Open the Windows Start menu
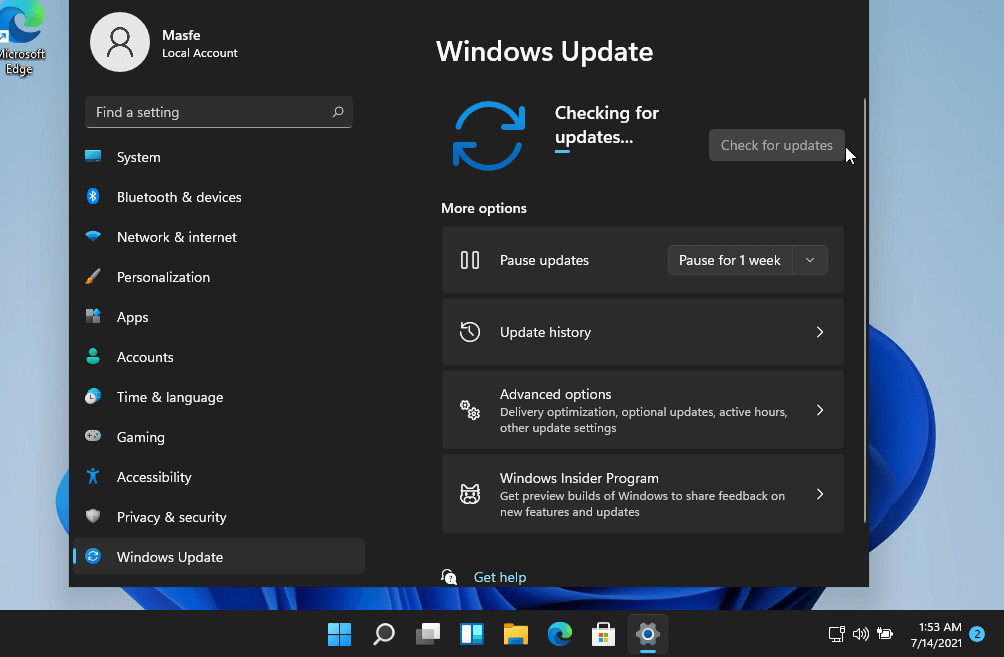This screenshot has width=1004, height=657. 339,634
